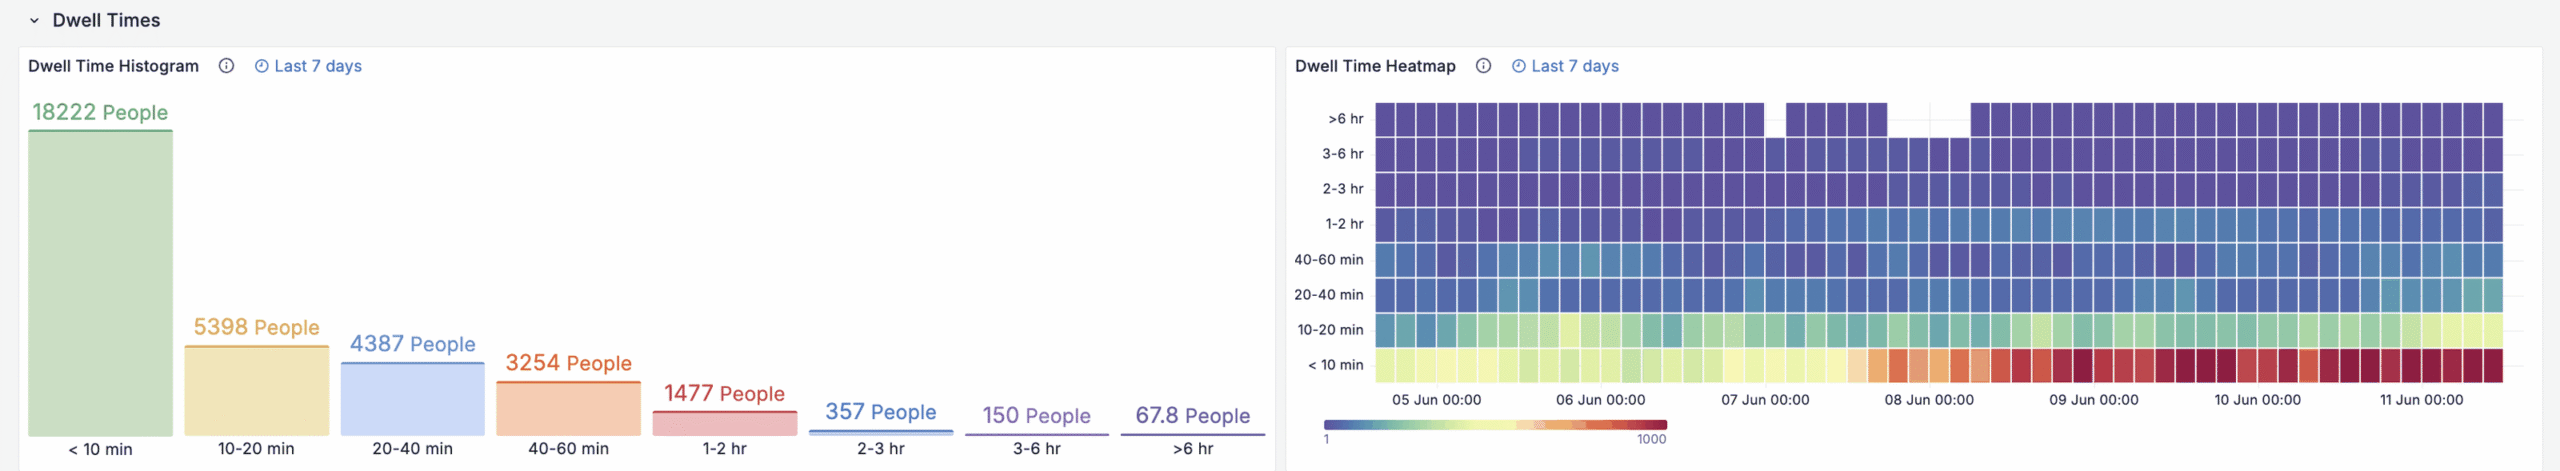The image size is (2560, 471).
Task: Click the 08 Jun 00:00 heatmap axis label
Action: [x=1929, y=400]
